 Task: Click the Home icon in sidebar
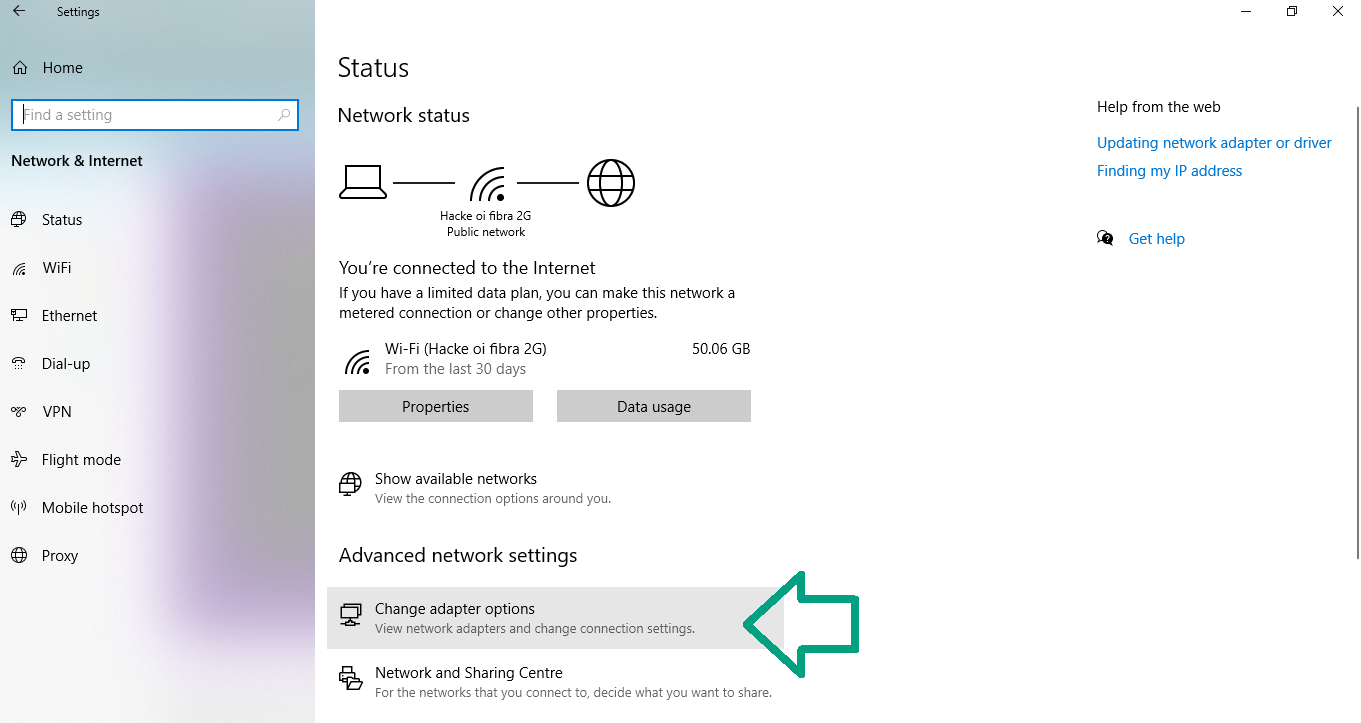click(x=19, y=68)
